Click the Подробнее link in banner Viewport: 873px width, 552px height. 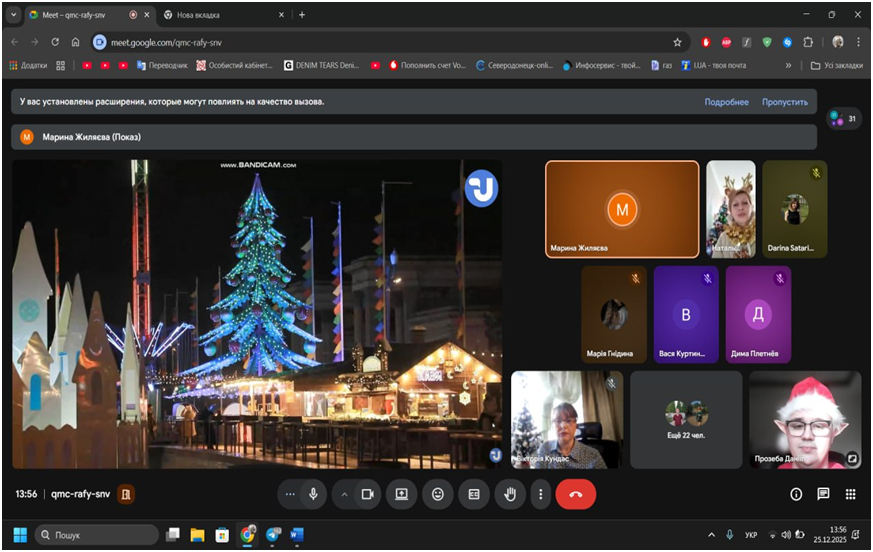coord(726,102)
